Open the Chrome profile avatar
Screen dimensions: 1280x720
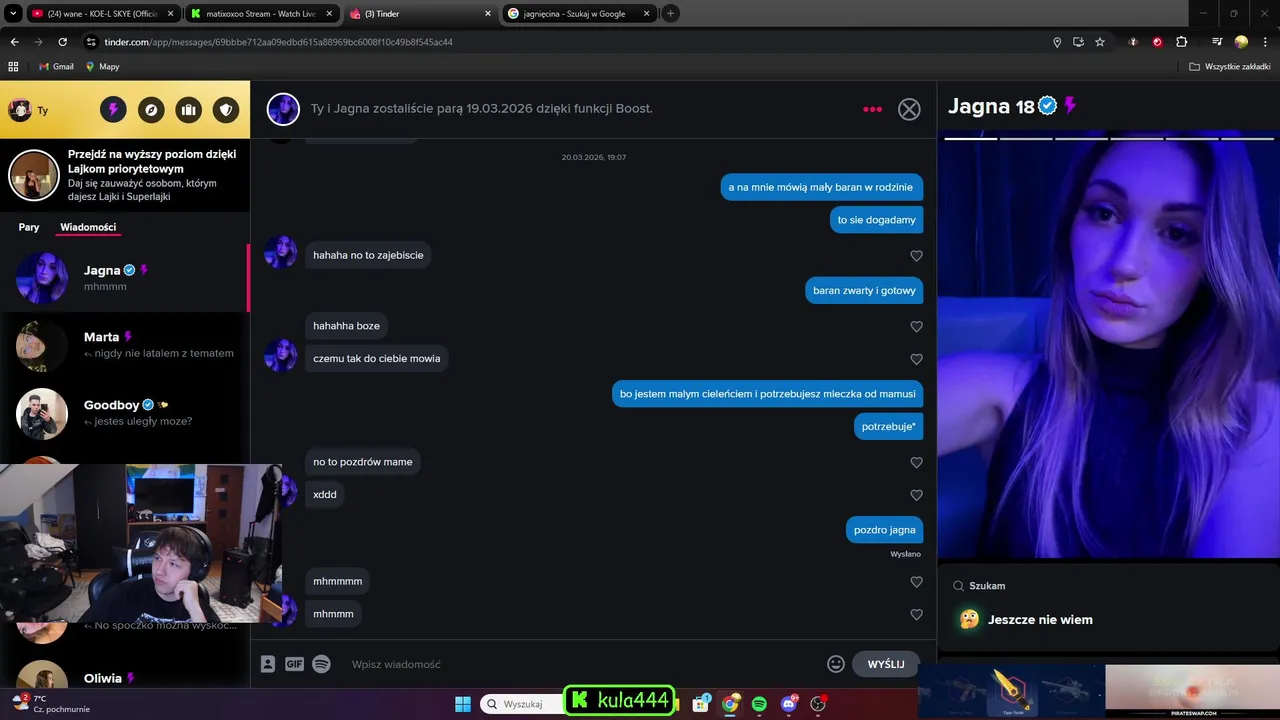pos(1241,42)
